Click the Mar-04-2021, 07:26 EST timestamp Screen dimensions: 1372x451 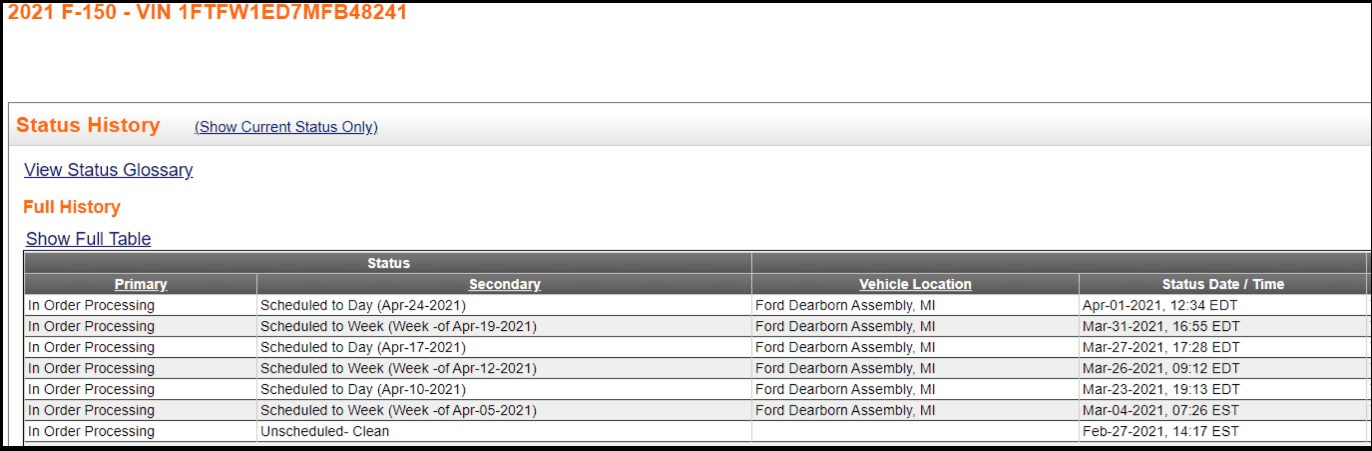click(x=1160, y=410)
